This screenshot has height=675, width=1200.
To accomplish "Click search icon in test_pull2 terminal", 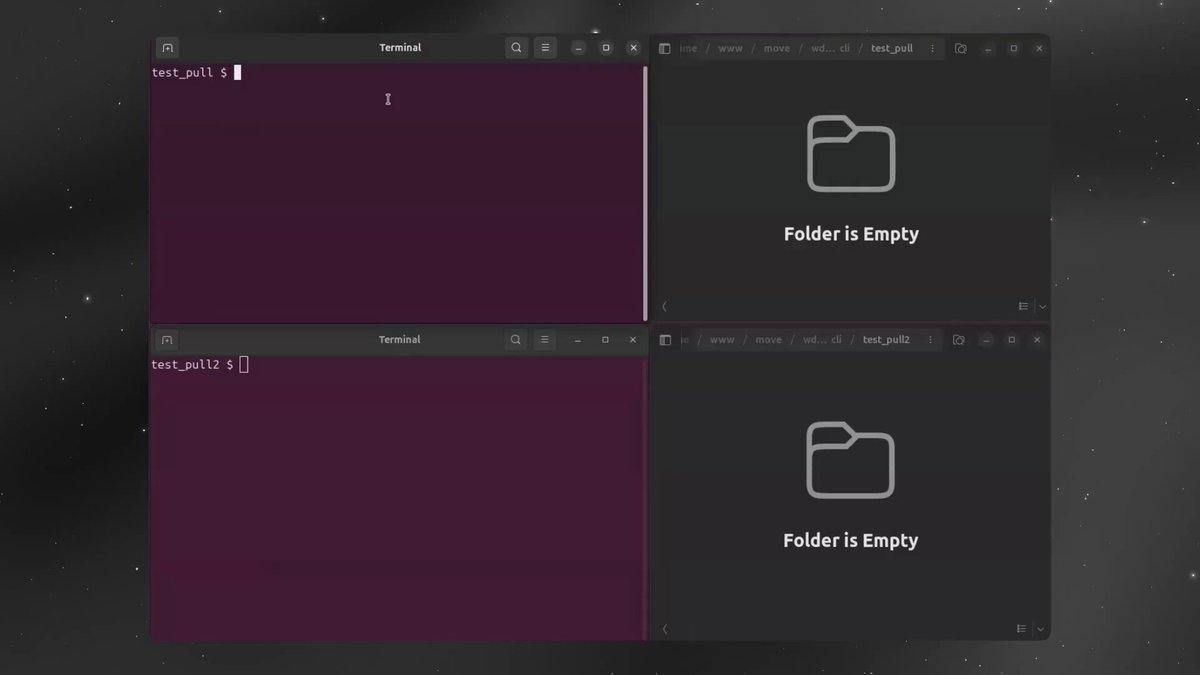I will (x=516, y=340).
